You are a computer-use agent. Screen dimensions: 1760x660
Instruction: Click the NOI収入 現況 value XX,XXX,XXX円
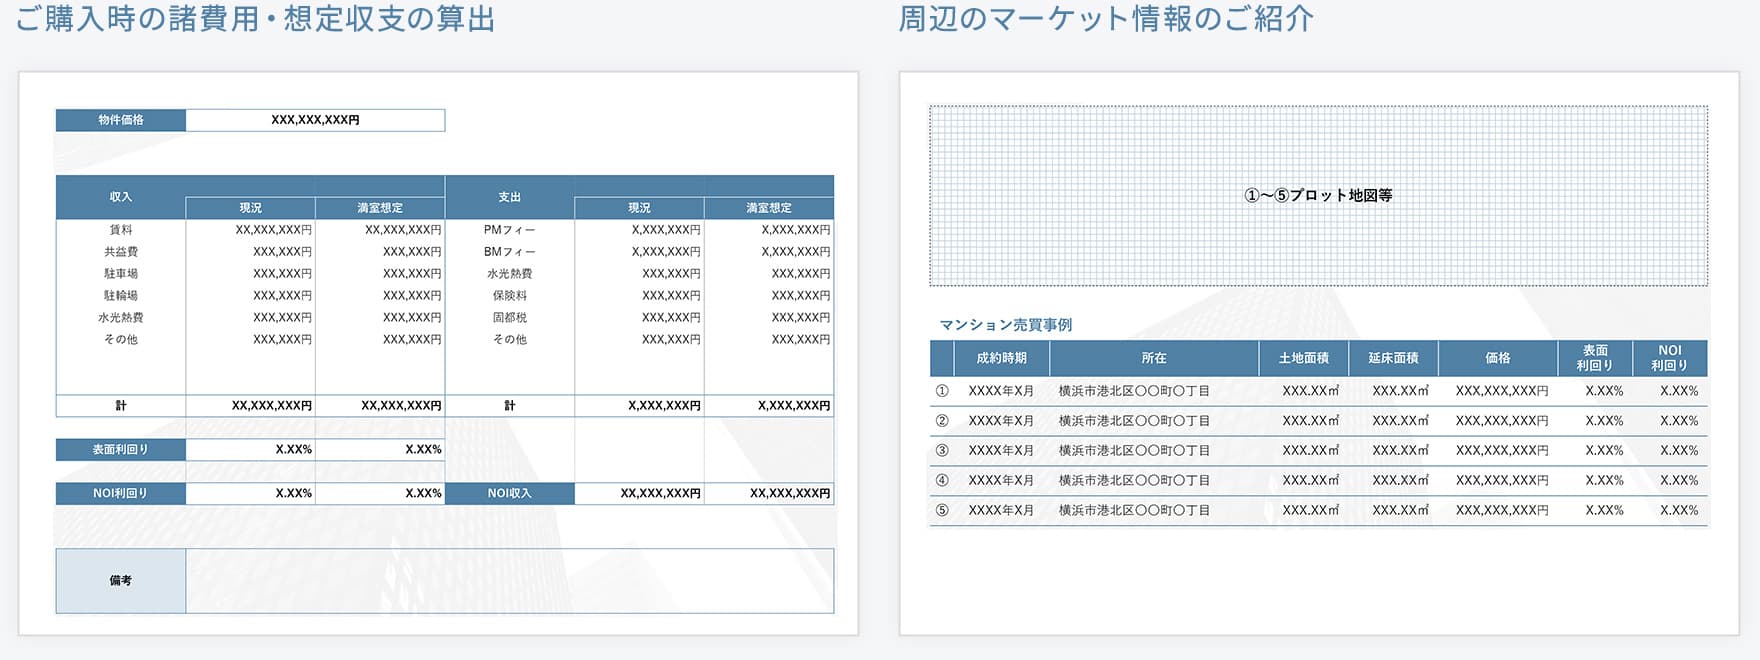[661, 494]
